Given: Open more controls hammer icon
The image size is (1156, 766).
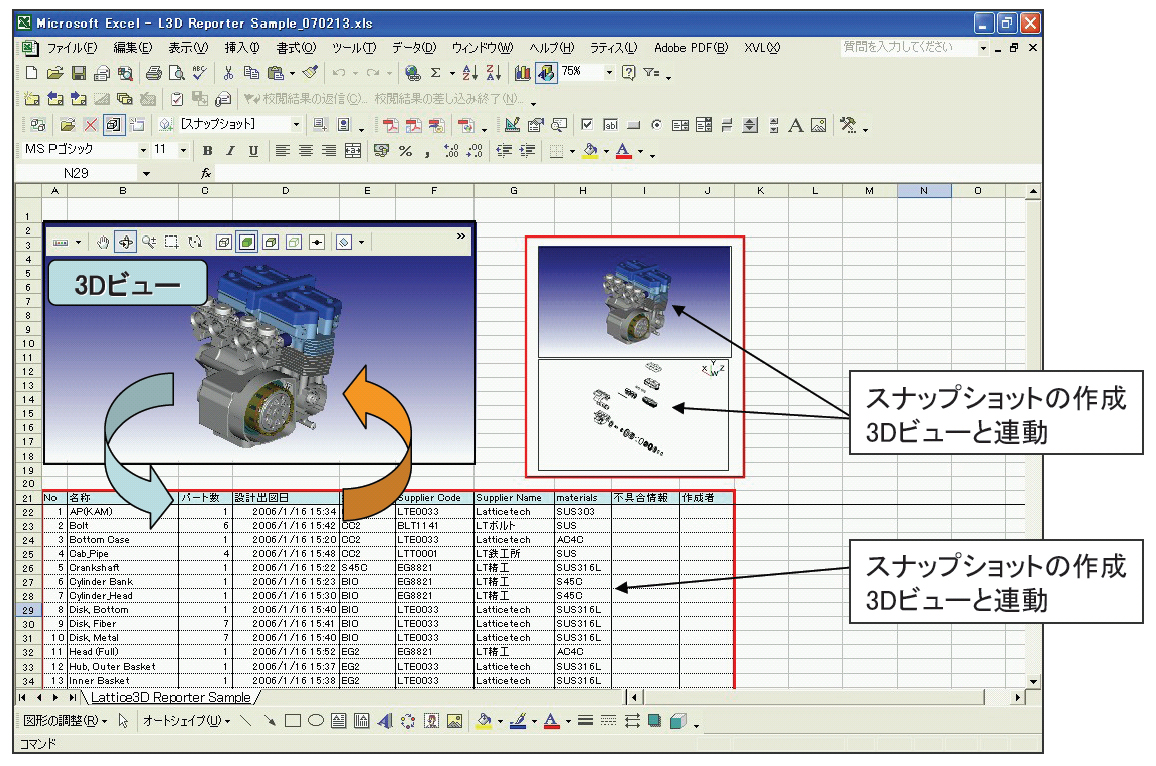Looking at the screenshot, I should (848, 125).
